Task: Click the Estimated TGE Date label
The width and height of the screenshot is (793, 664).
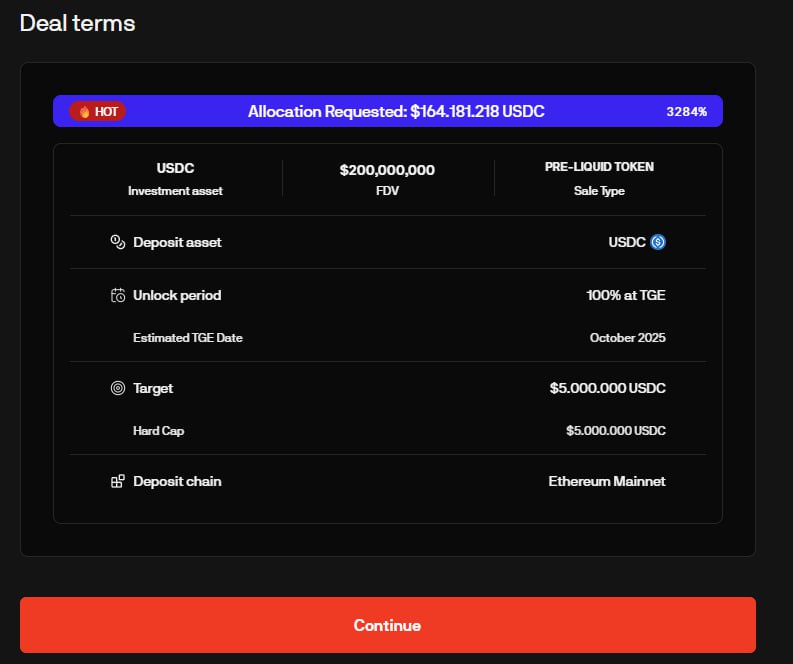Action: (188, 338)
